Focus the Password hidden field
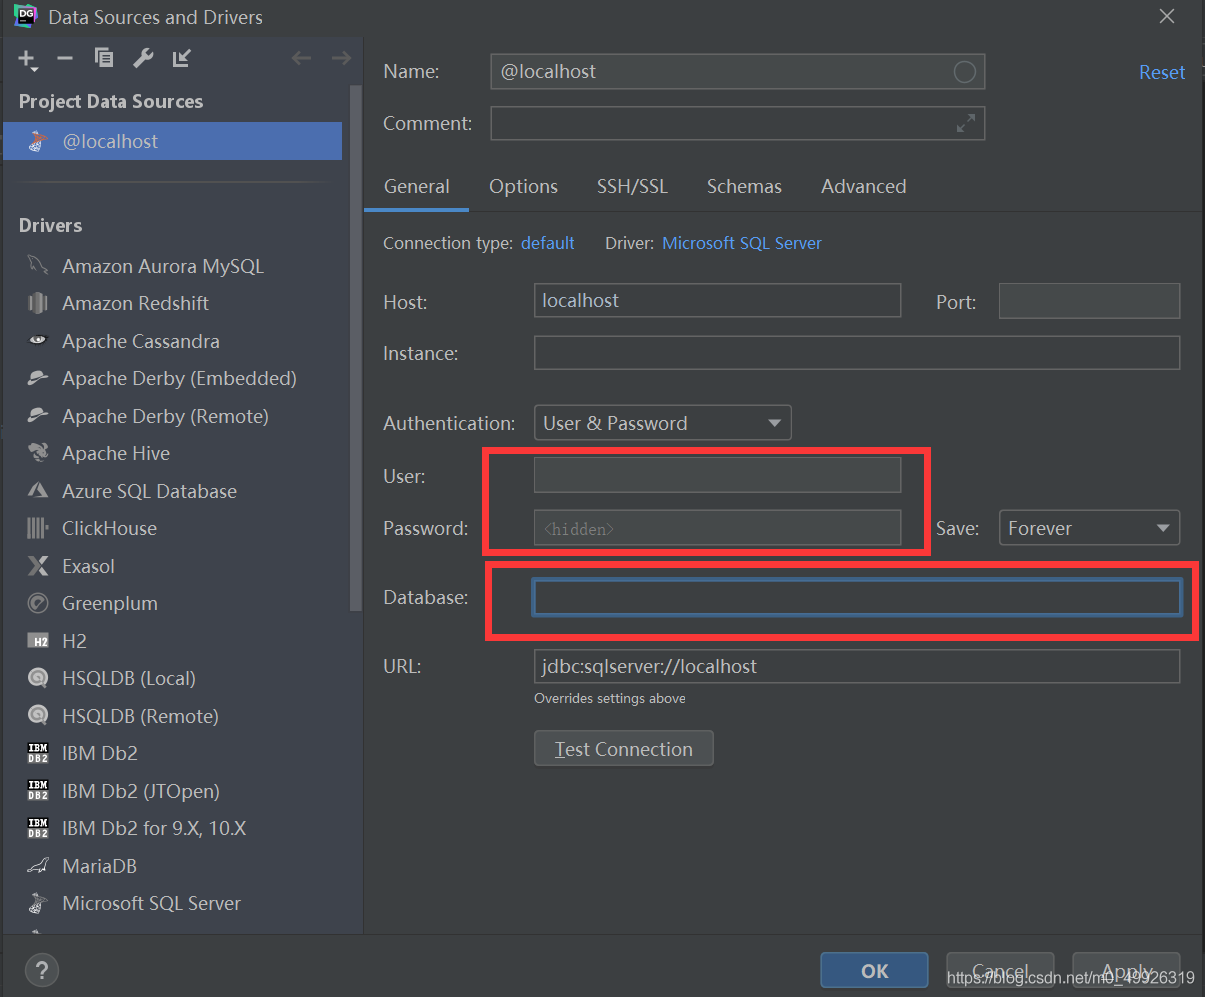 pyautogui.click(x=717, y=528)
